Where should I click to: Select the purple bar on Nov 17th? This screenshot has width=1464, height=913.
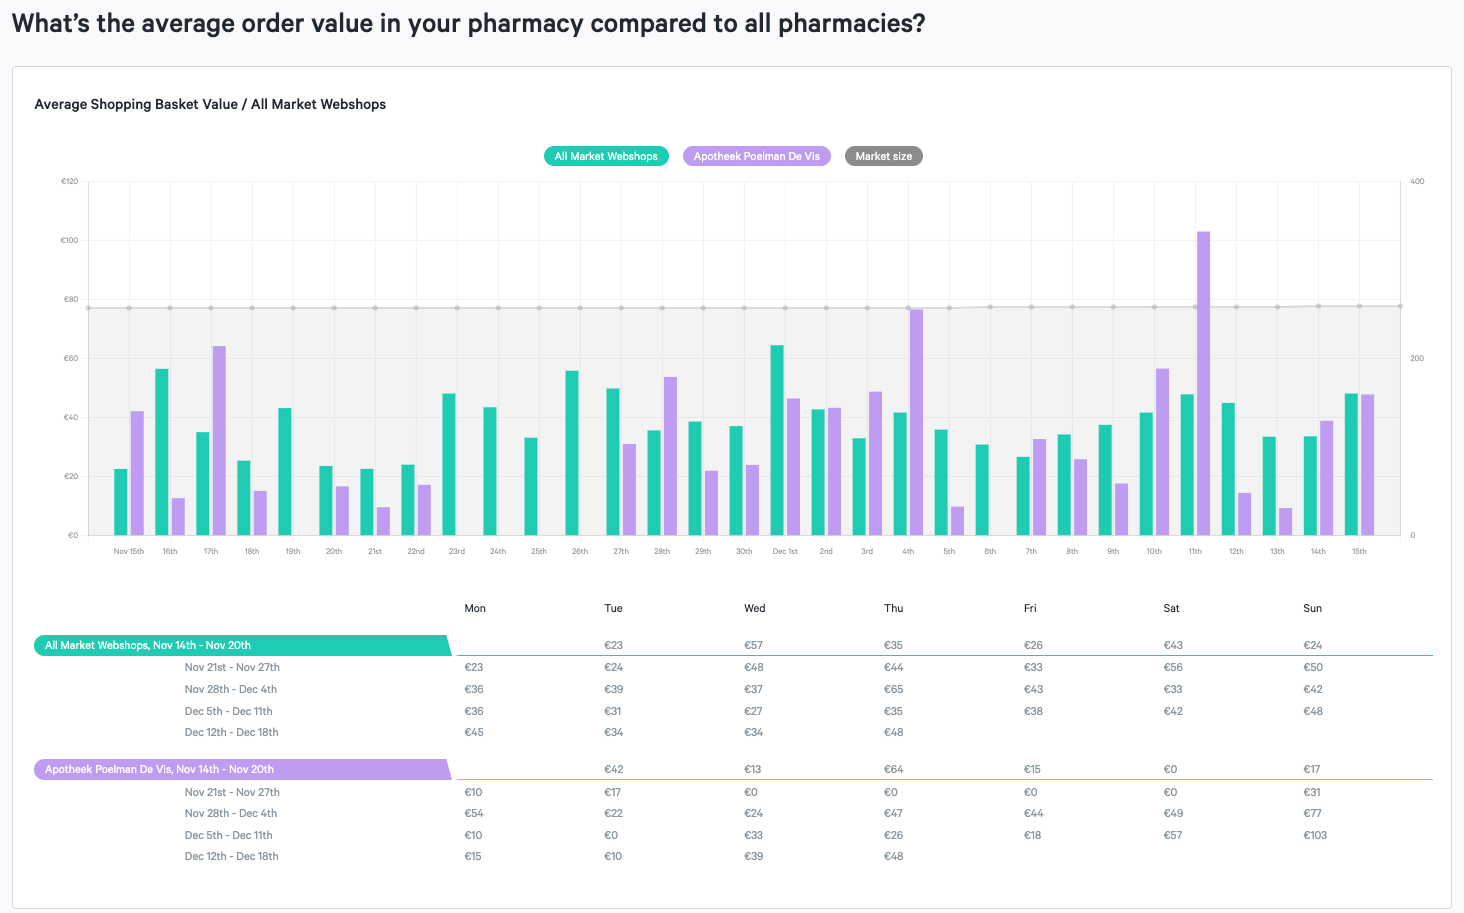(219, 441)
